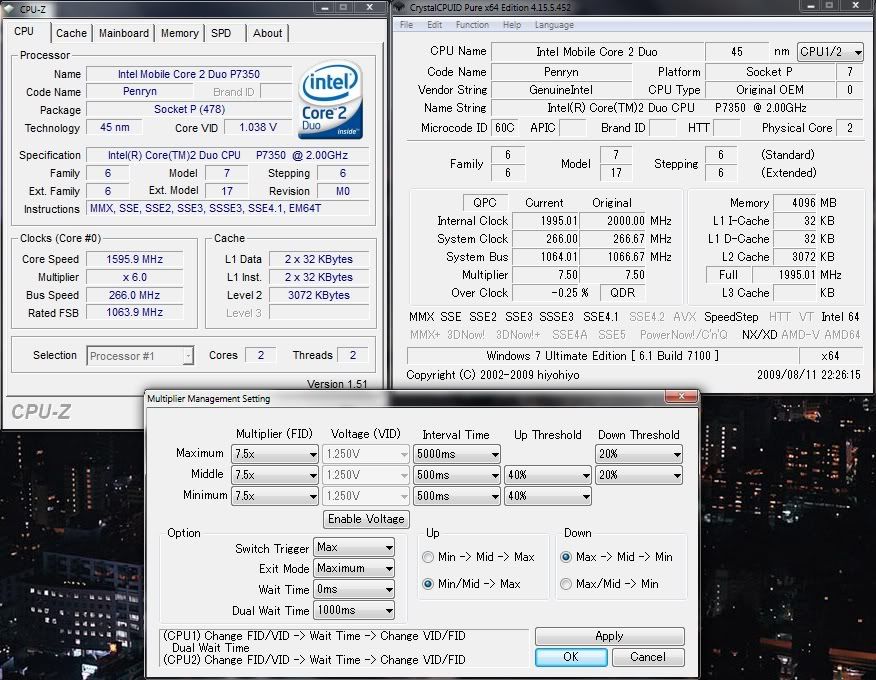Screen dimensions: 876x680
Task: Click the Microcode ID value "60C"
Action: 504,128
